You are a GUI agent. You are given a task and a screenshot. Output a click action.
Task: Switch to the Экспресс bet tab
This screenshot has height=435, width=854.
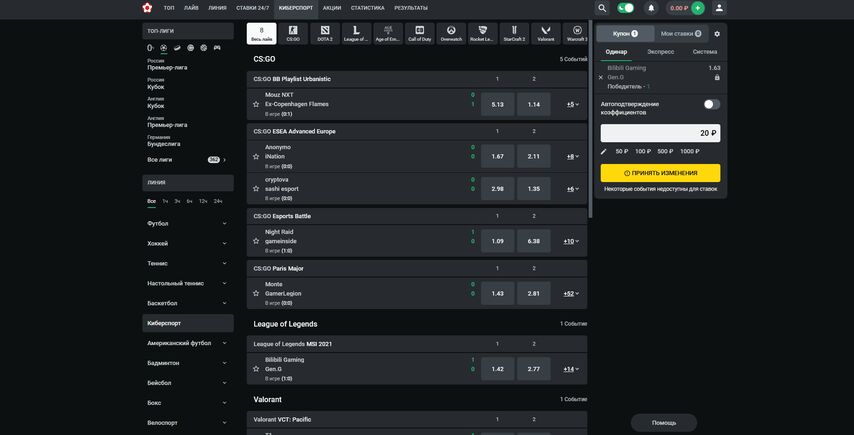660,52
